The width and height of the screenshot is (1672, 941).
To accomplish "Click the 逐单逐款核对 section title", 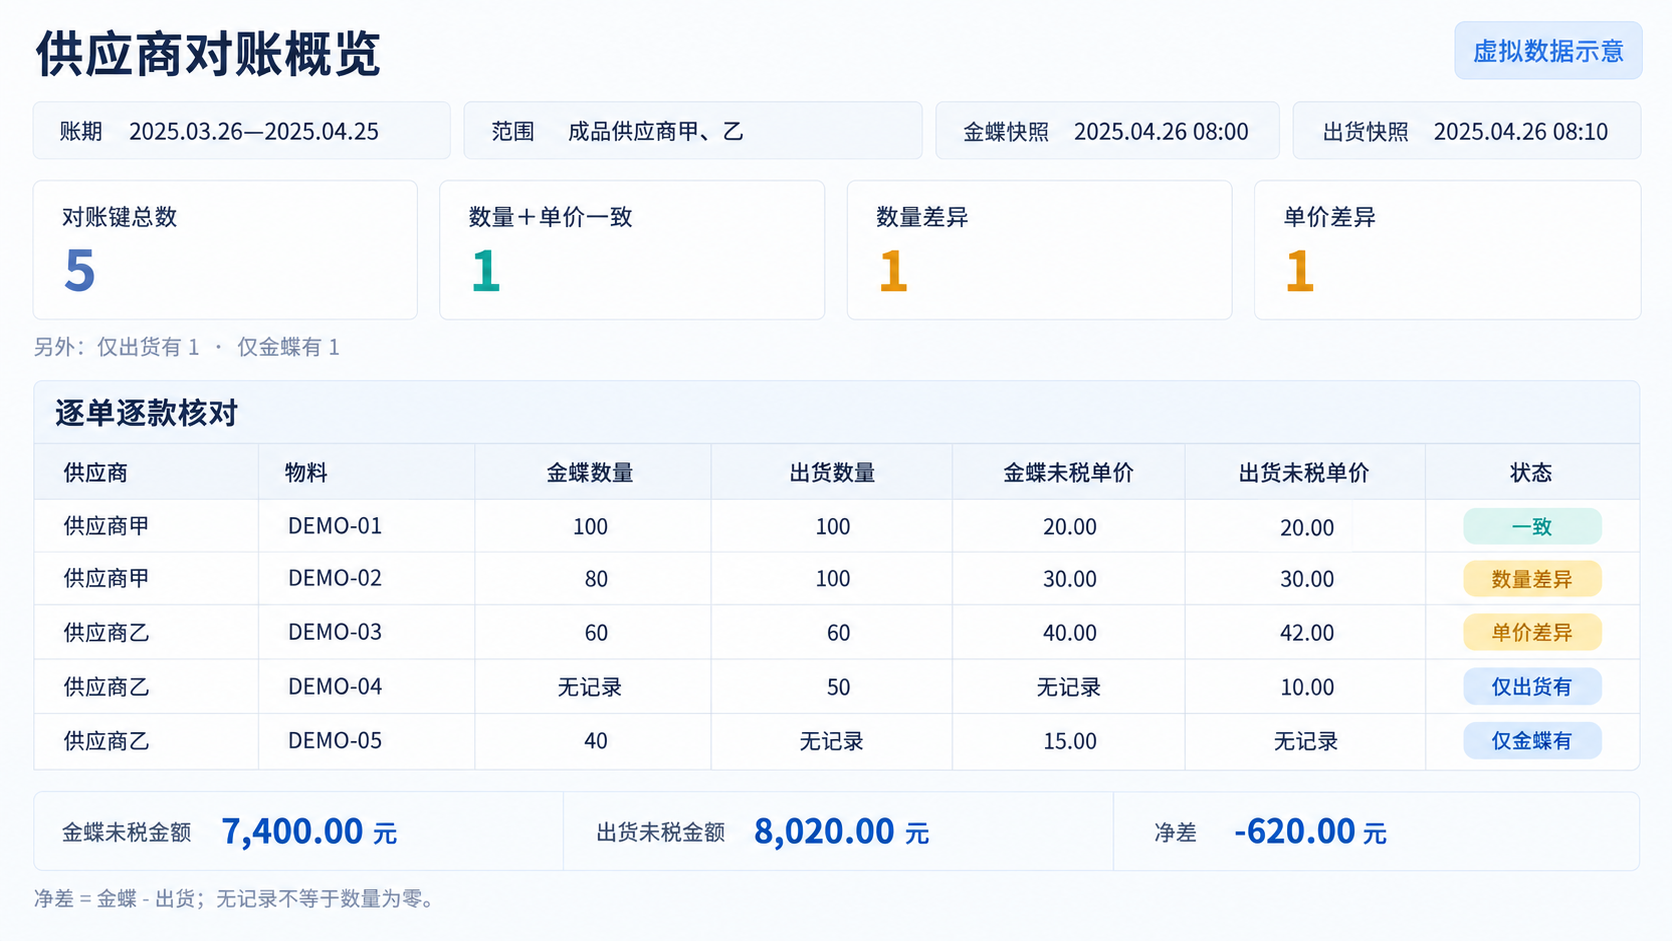I will pyautogui.click(x=146, y=413).
